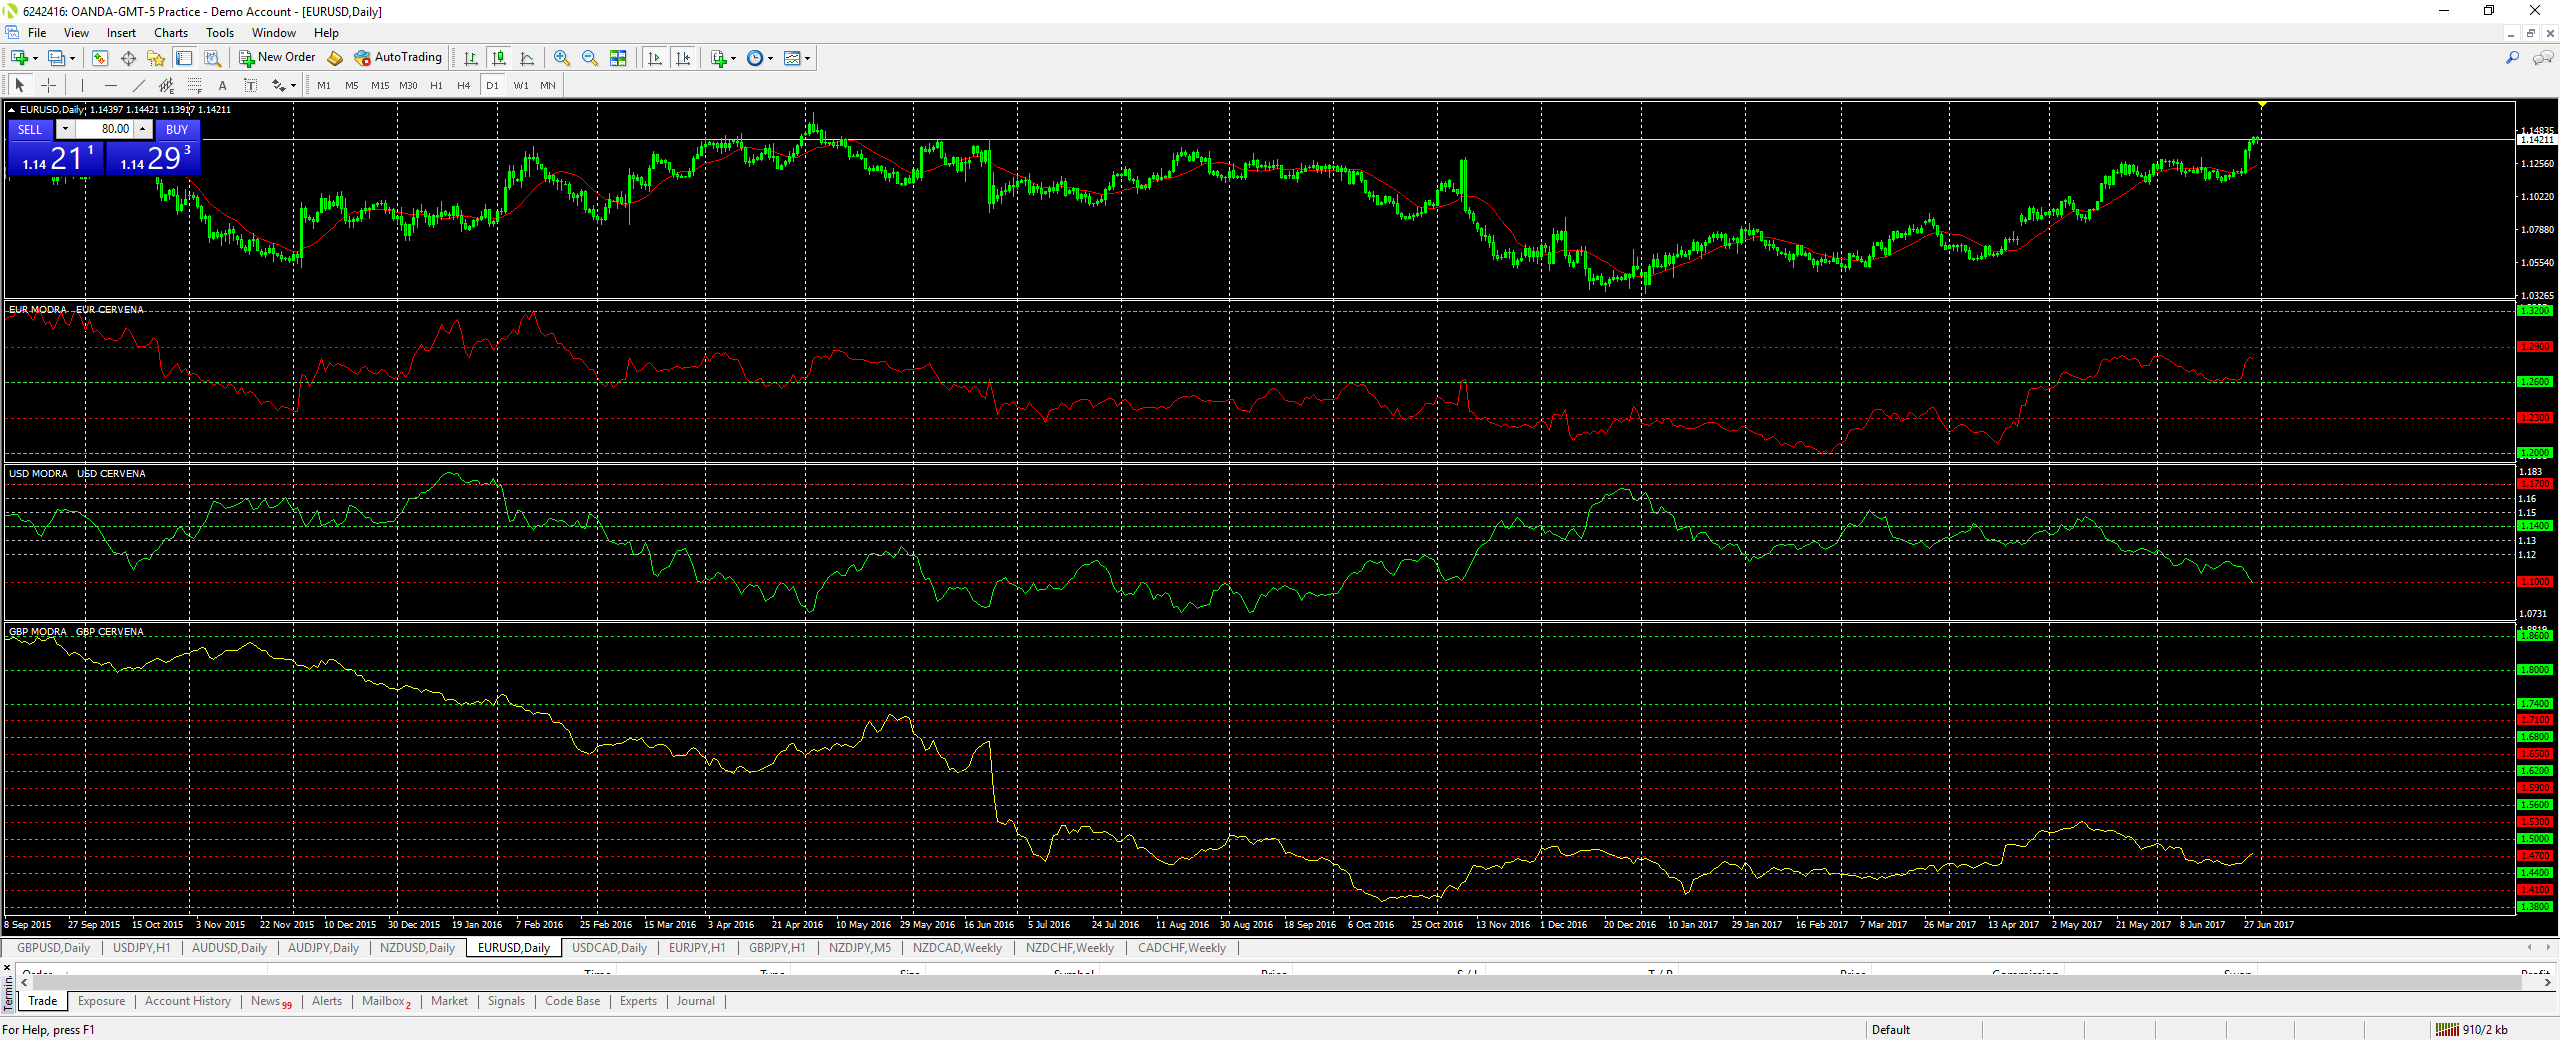Open the Templates dropdown arrow
Image resolution: width=2560 pixels, height=1040 pixels.
click(807, 58)
